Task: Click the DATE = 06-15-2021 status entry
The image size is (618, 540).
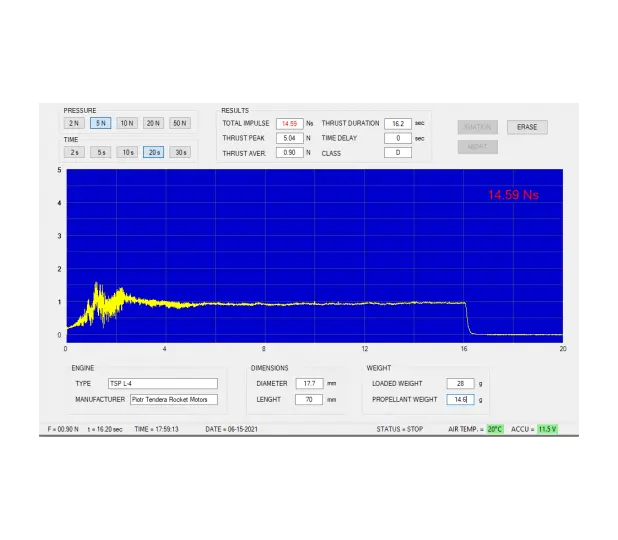Action: point(231,429)
